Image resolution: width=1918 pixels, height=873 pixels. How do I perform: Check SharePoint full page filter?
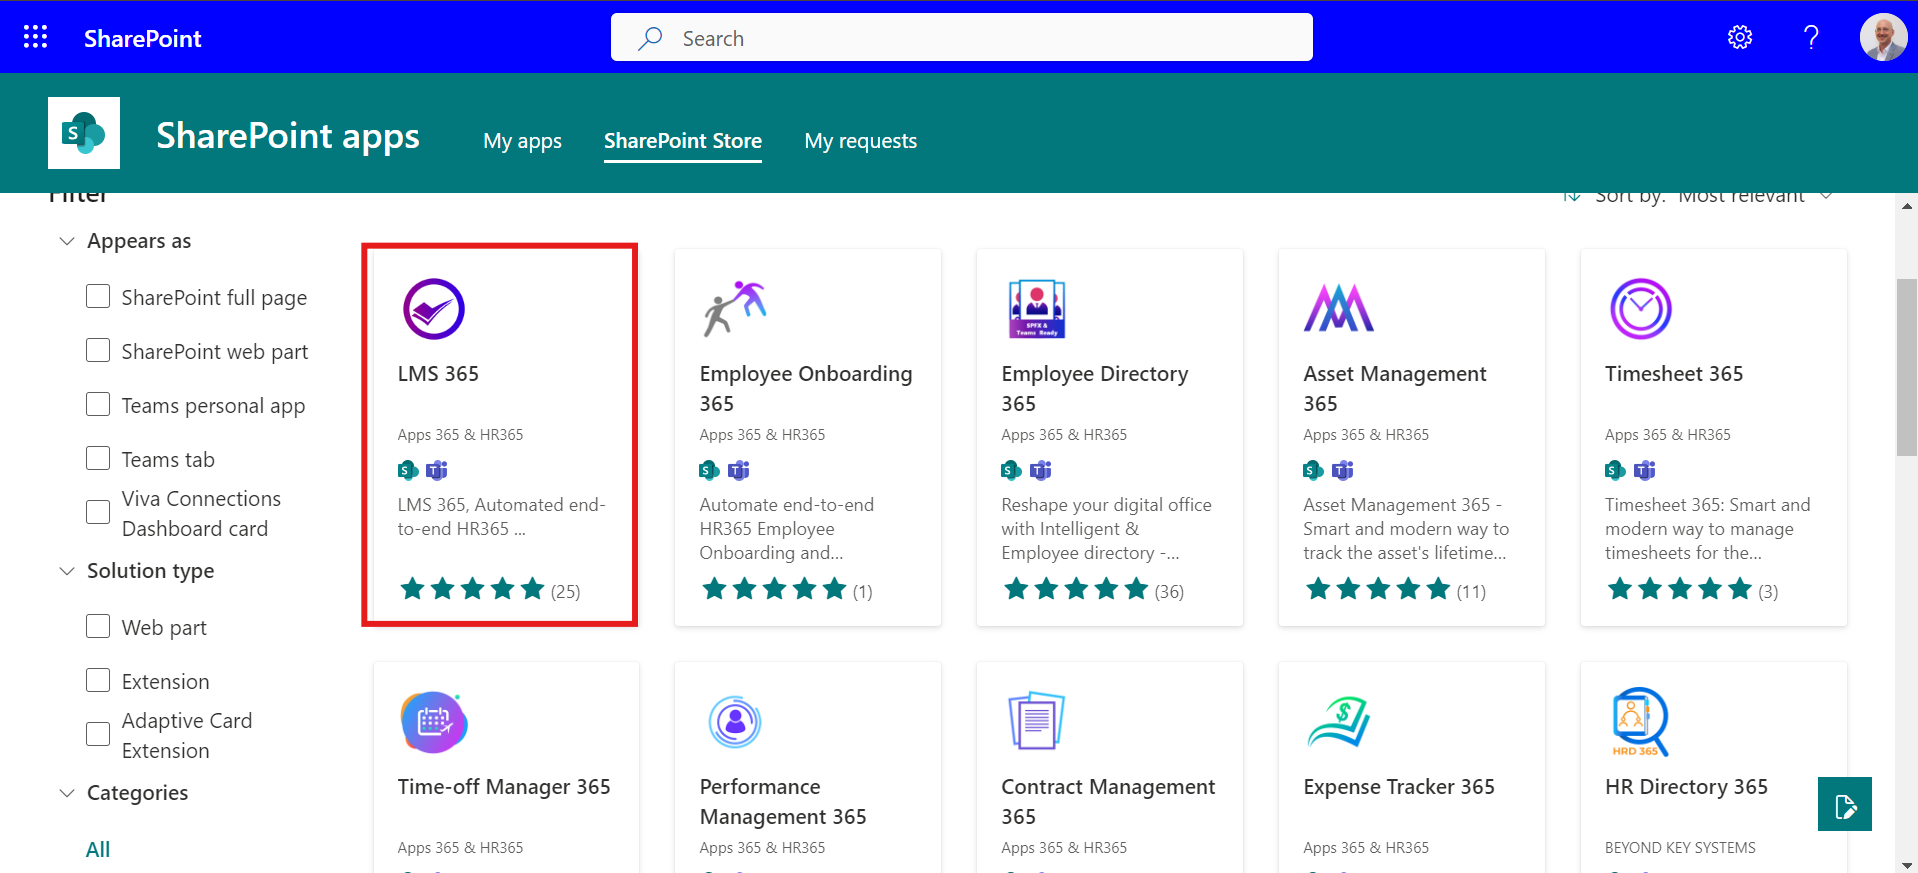[98, 297]
